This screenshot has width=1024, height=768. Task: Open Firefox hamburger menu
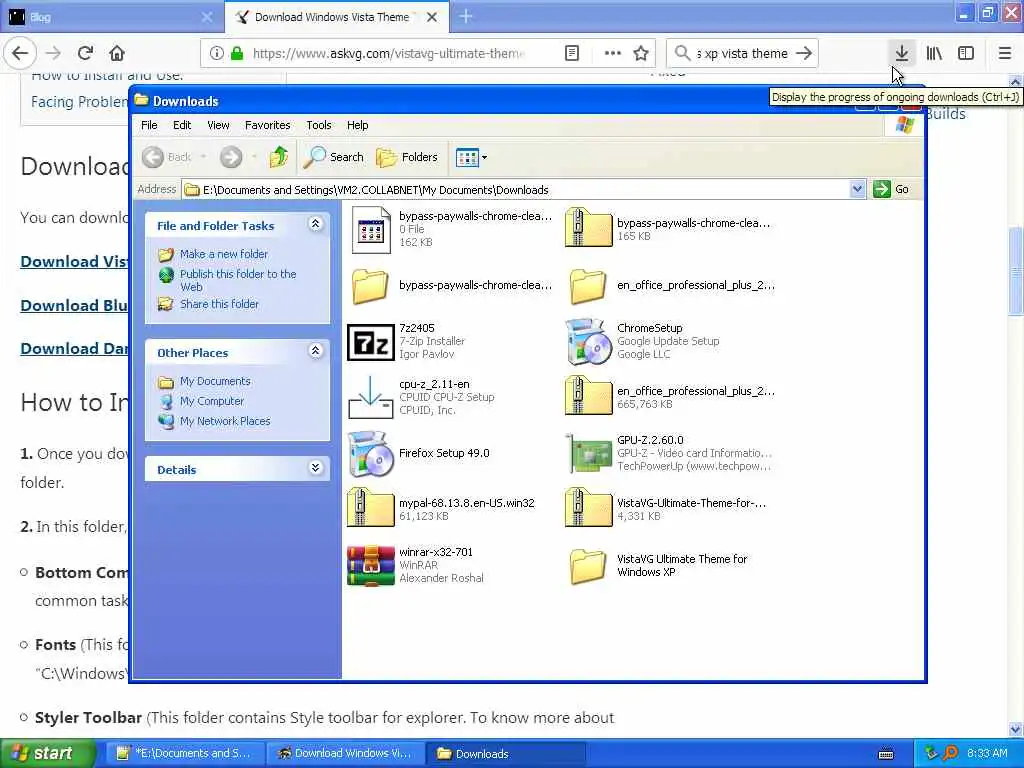pos(1004,53)
